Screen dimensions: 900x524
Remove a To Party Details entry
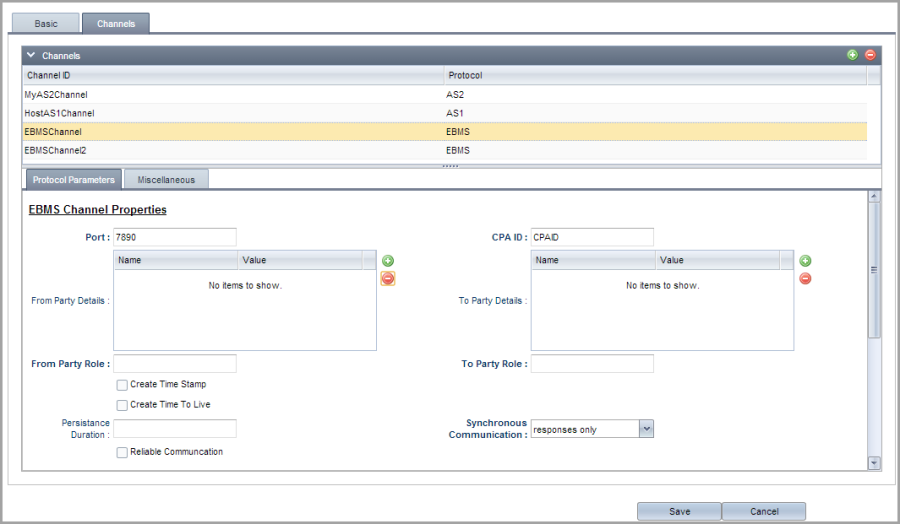[x=805, y=278]
